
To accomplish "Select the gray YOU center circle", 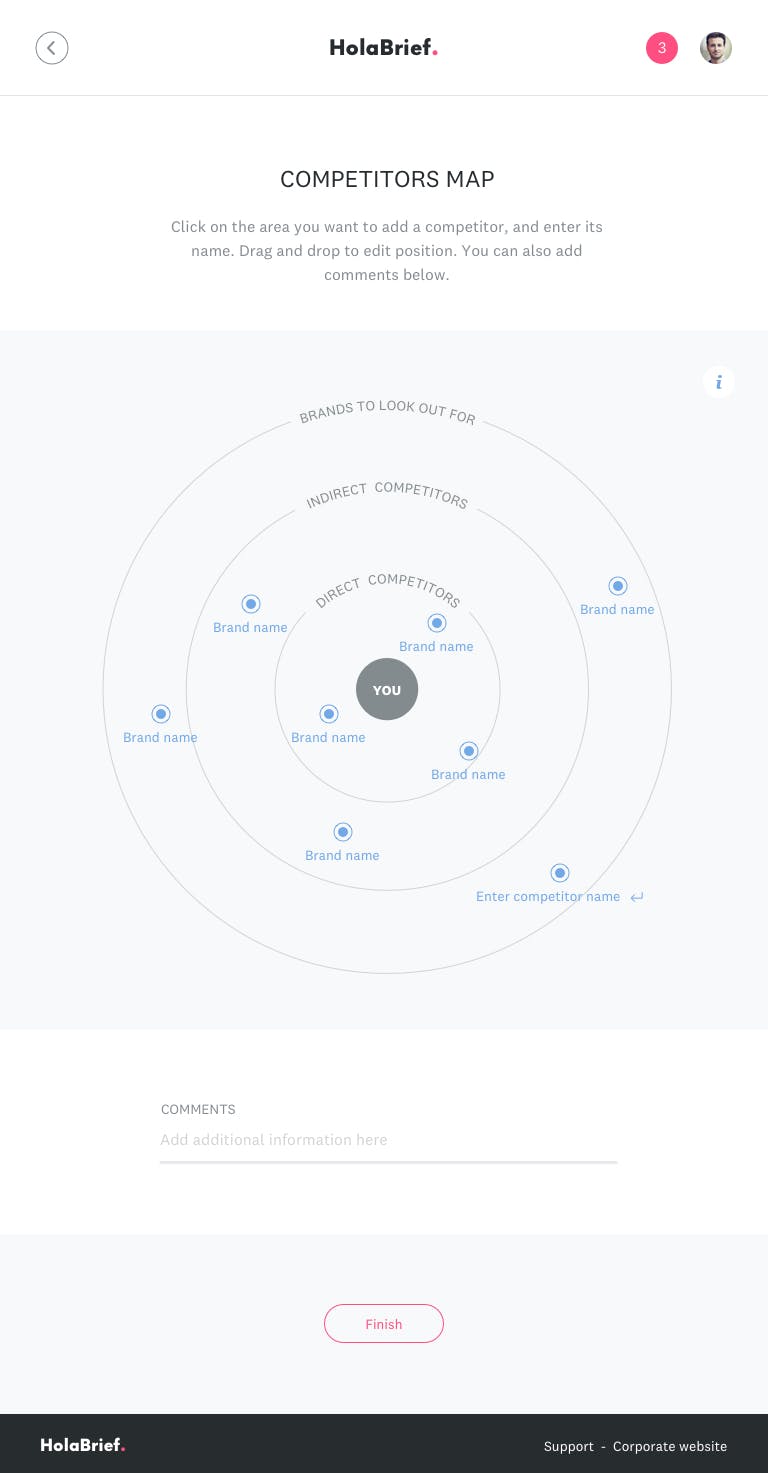I will coord(387,690).
